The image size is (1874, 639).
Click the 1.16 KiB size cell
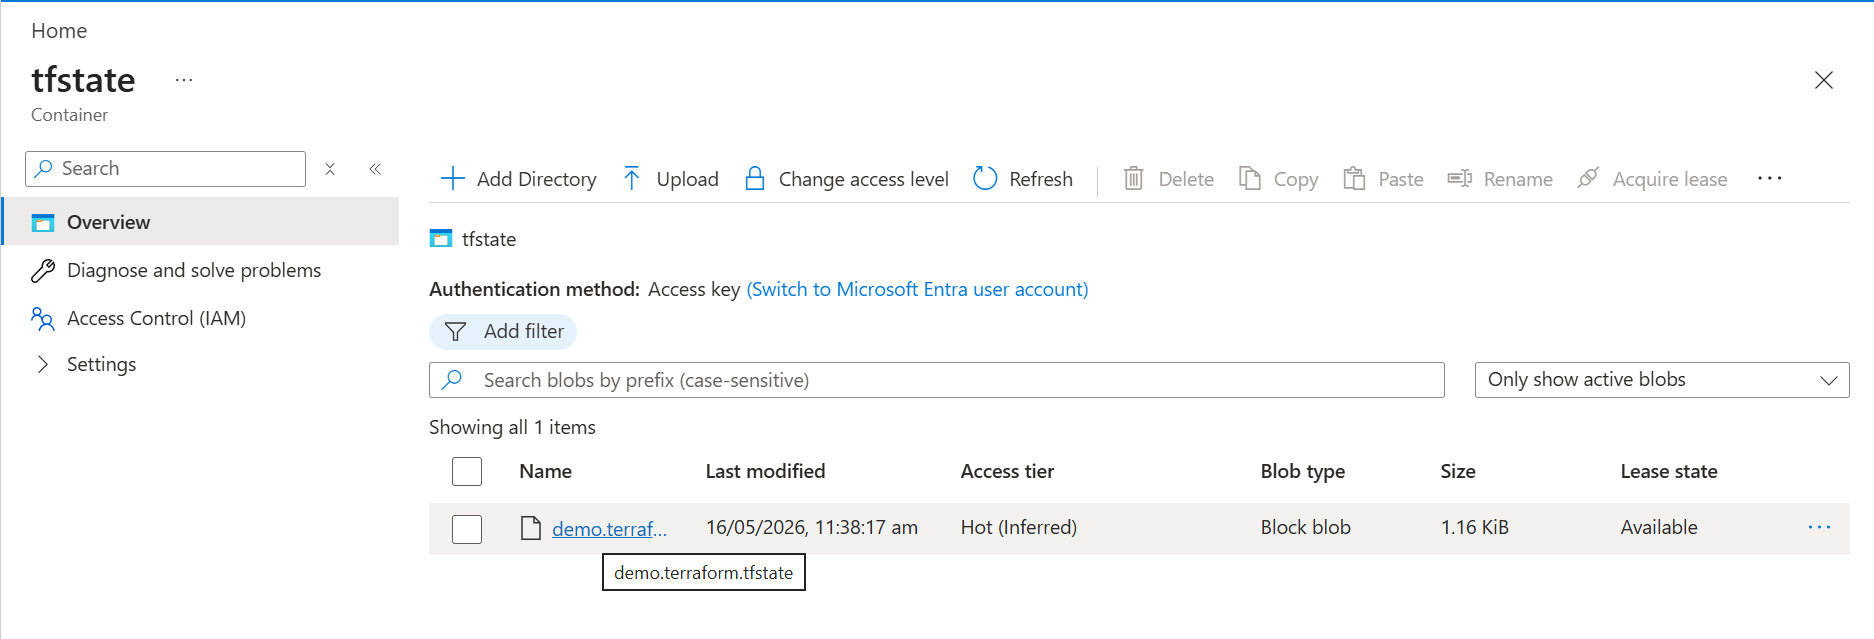pos(1474,527)
